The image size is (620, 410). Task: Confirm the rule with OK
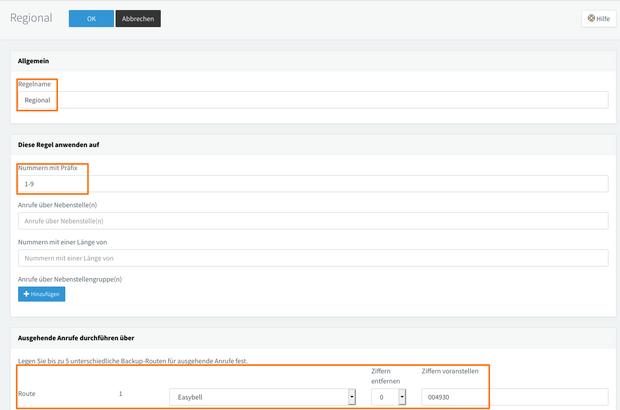91,18
